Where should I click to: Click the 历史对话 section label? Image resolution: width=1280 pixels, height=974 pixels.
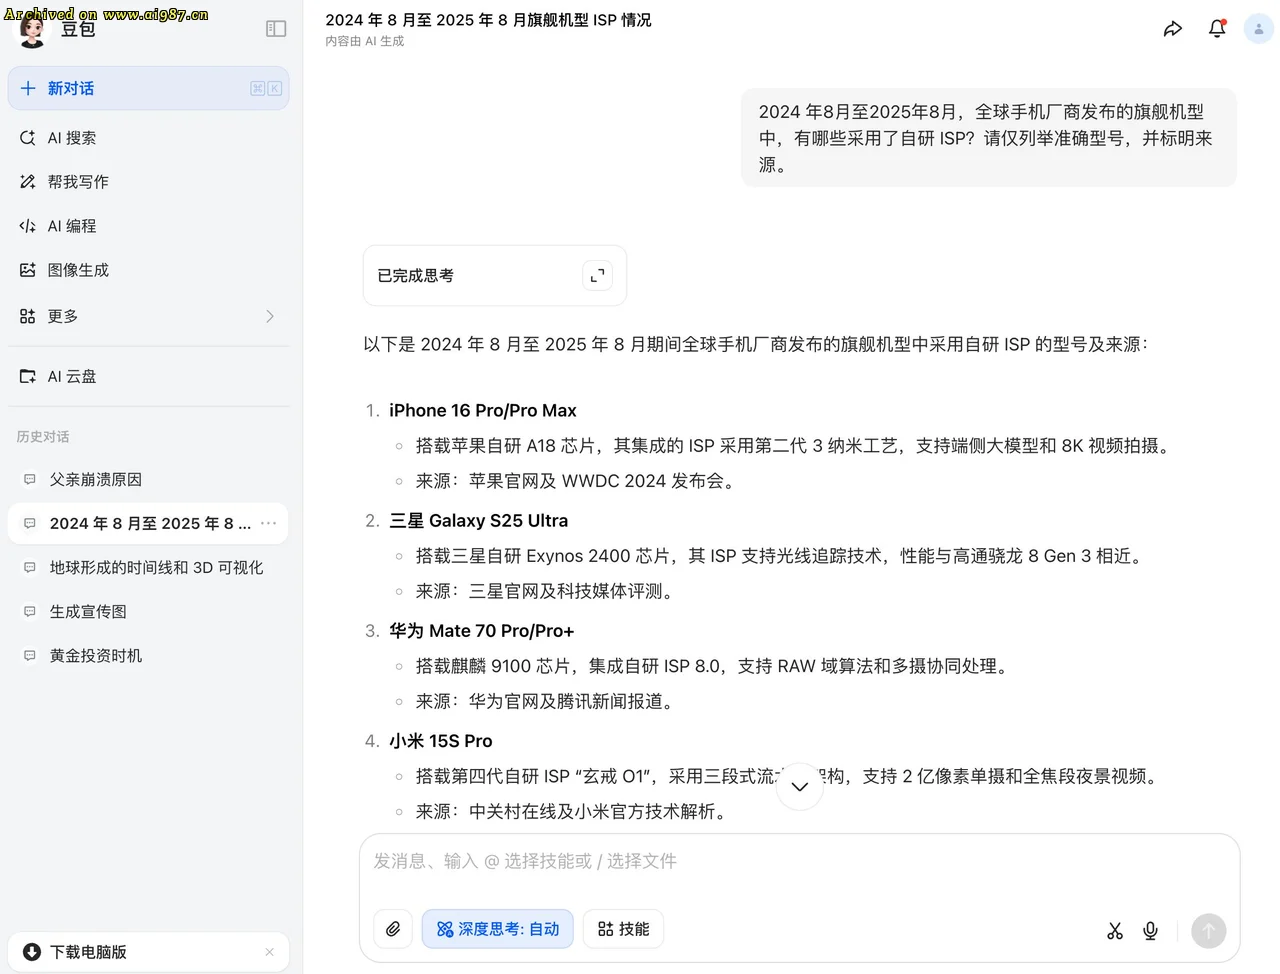pos(43,436)
